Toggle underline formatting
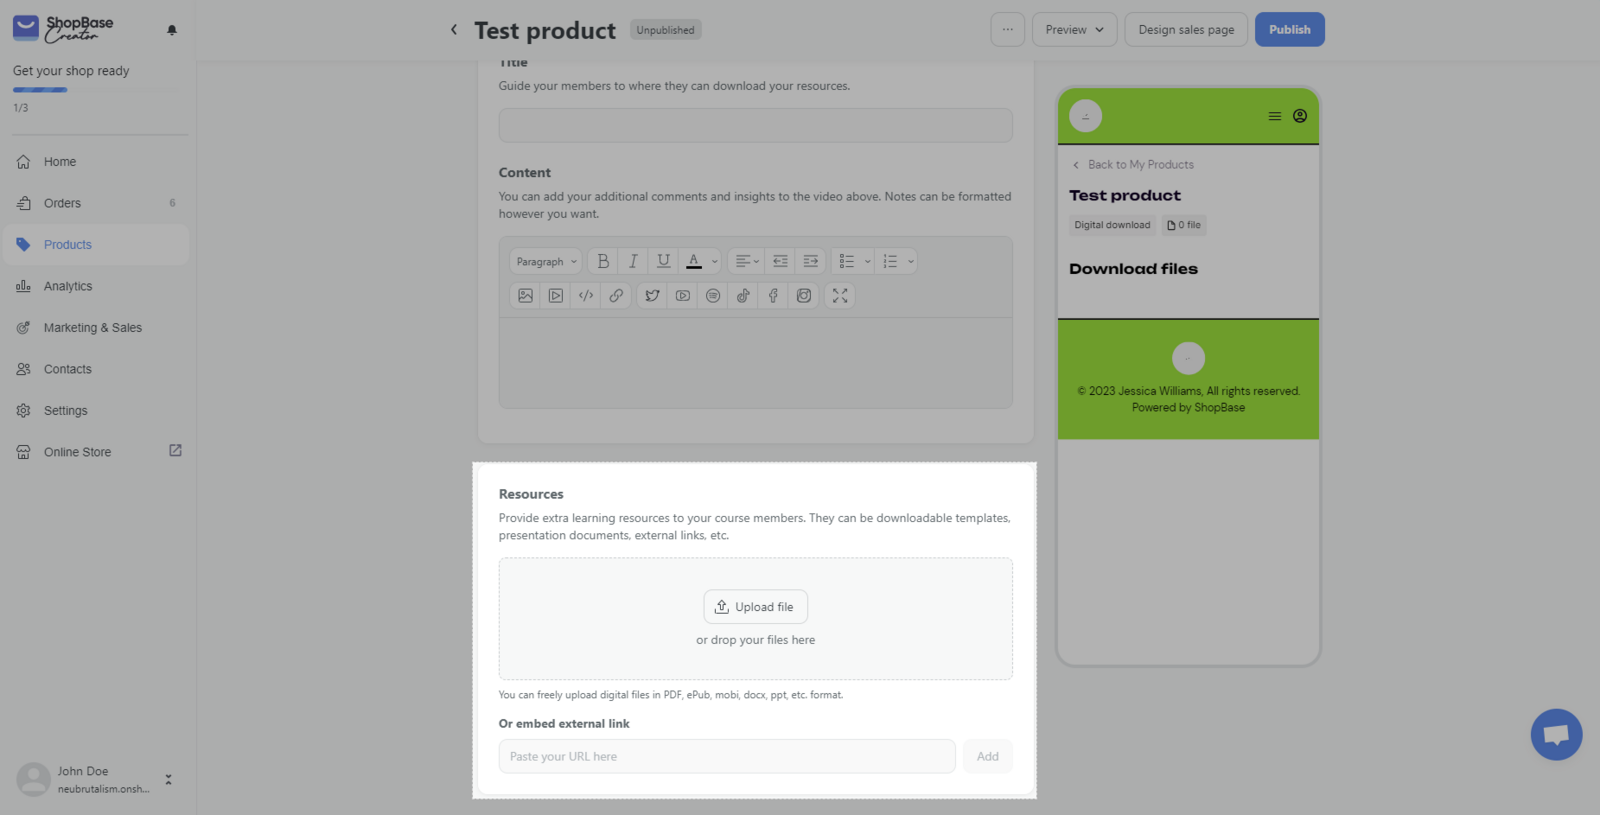Viewport: 1600px width, 815px height. 663,261
